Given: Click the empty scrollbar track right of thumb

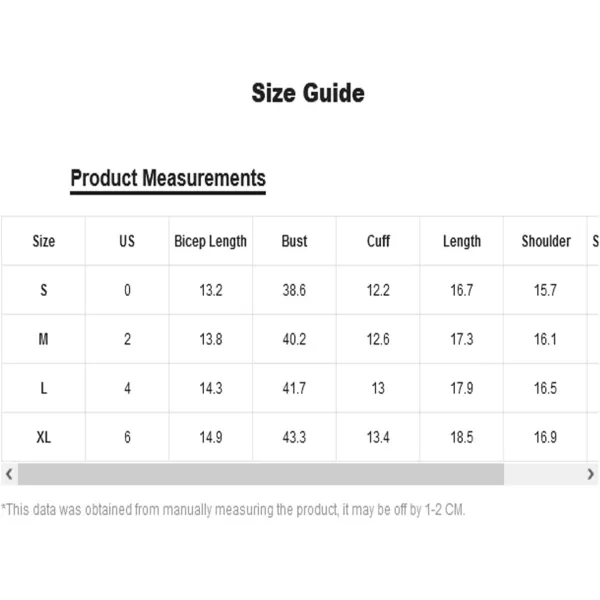Looking at the screenshot, I should point(543,474).
